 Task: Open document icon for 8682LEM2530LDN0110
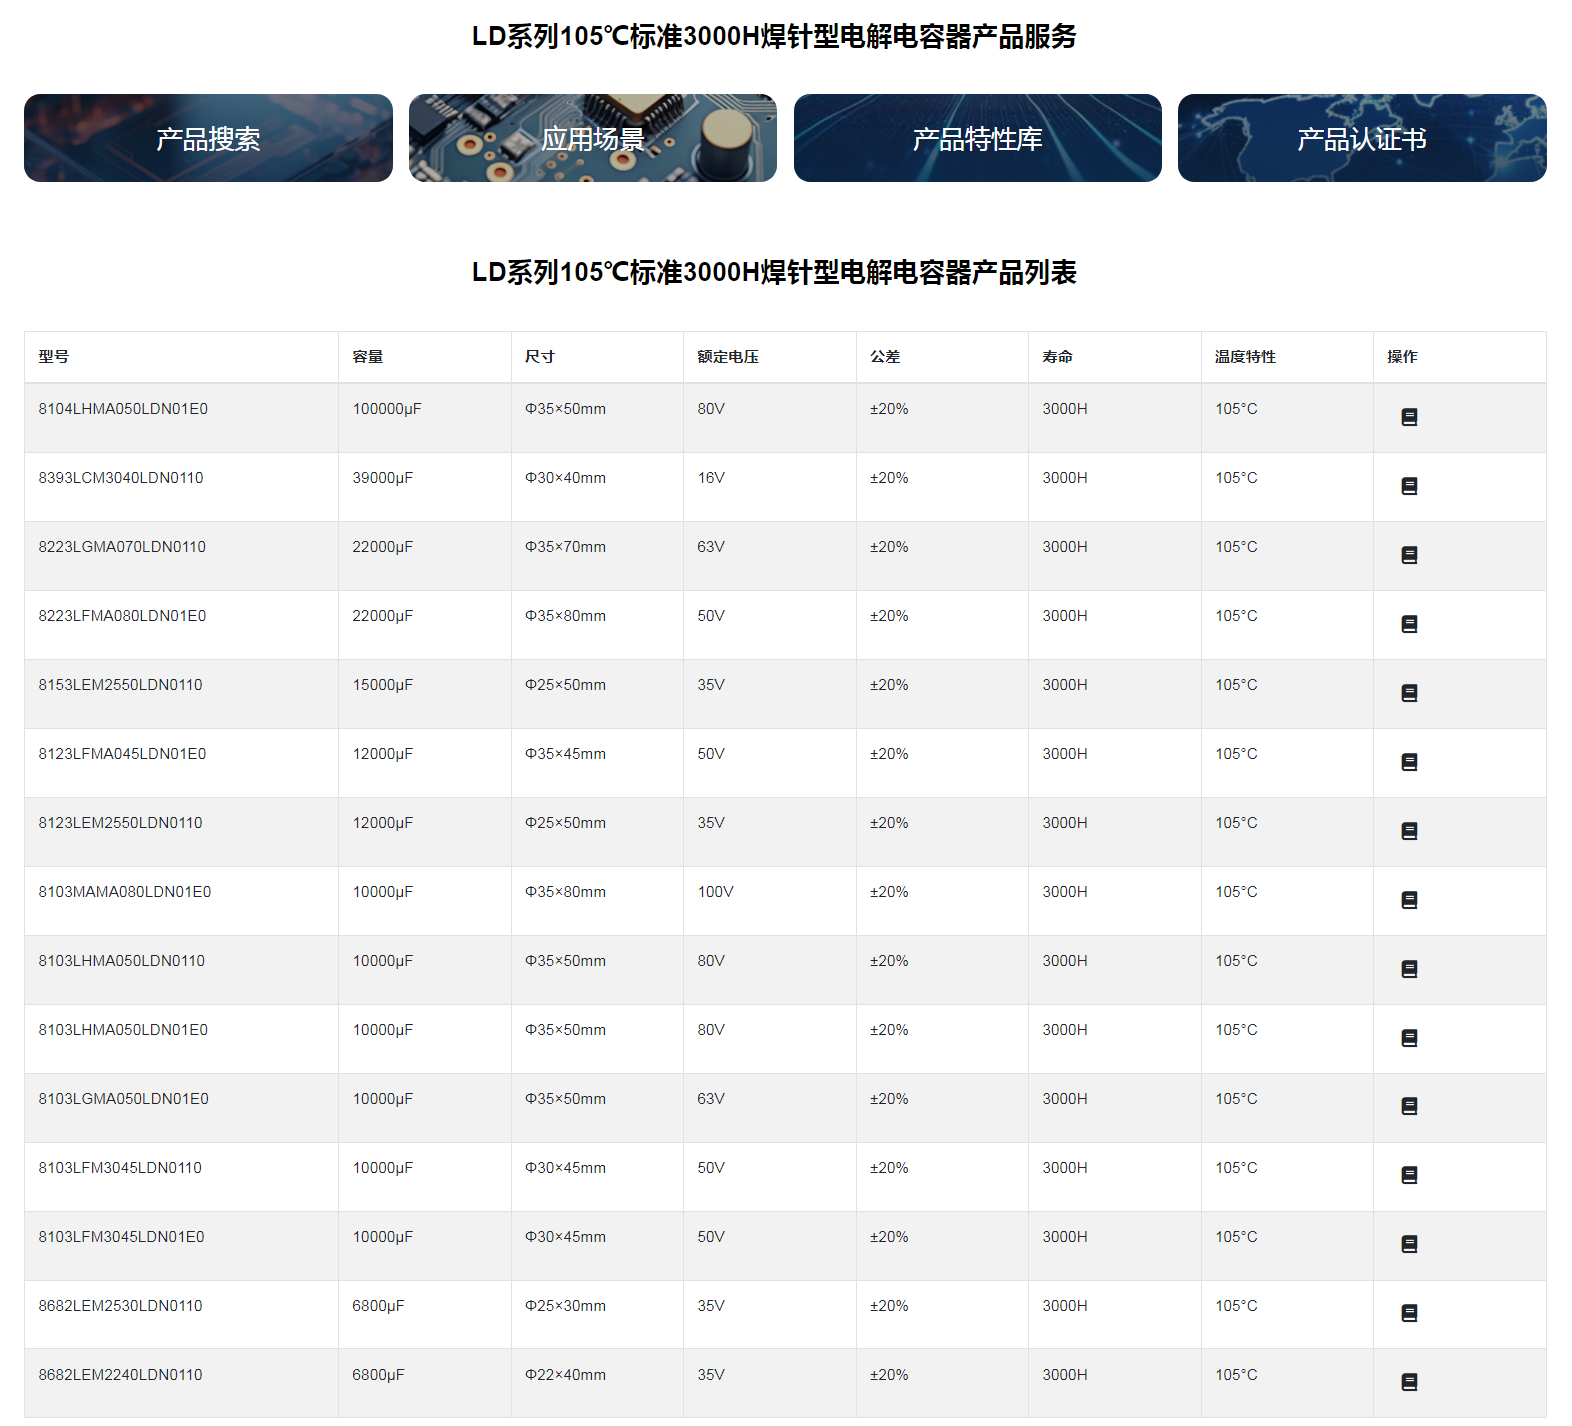click(1409, 1313)
